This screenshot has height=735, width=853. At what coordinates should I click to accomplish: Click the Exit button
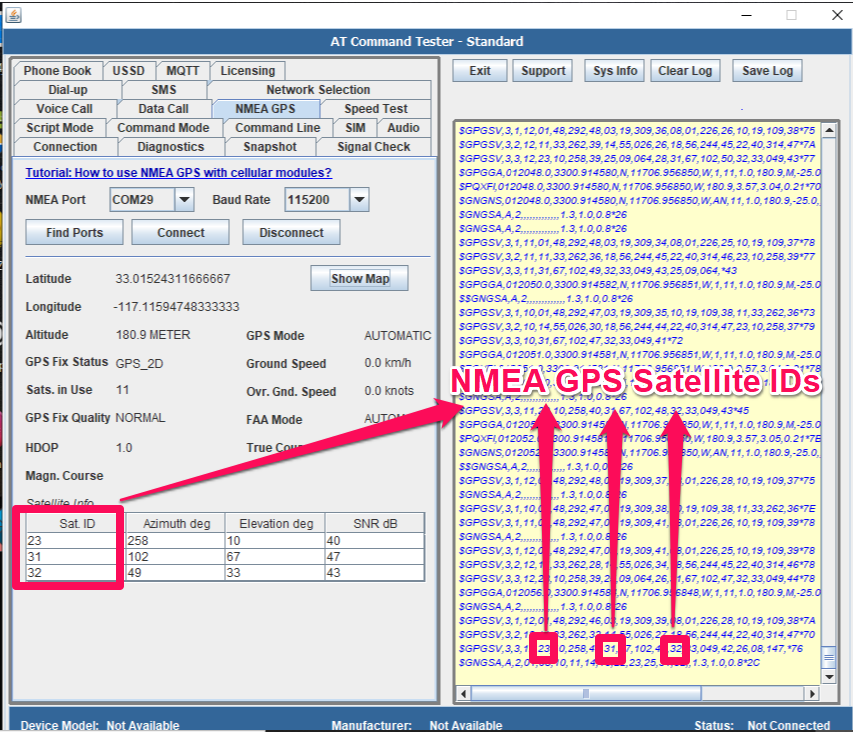coord(480,71)
